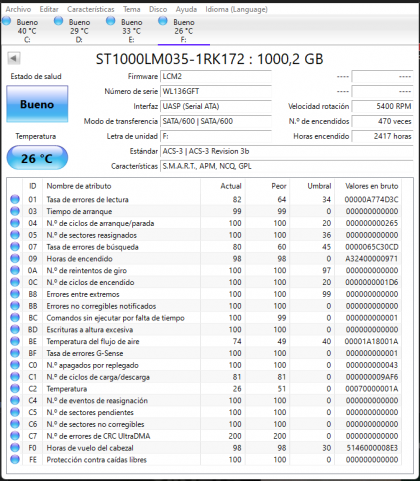
Task: Click the back arrow disk navigation button
Action: (x=14, y=58)
